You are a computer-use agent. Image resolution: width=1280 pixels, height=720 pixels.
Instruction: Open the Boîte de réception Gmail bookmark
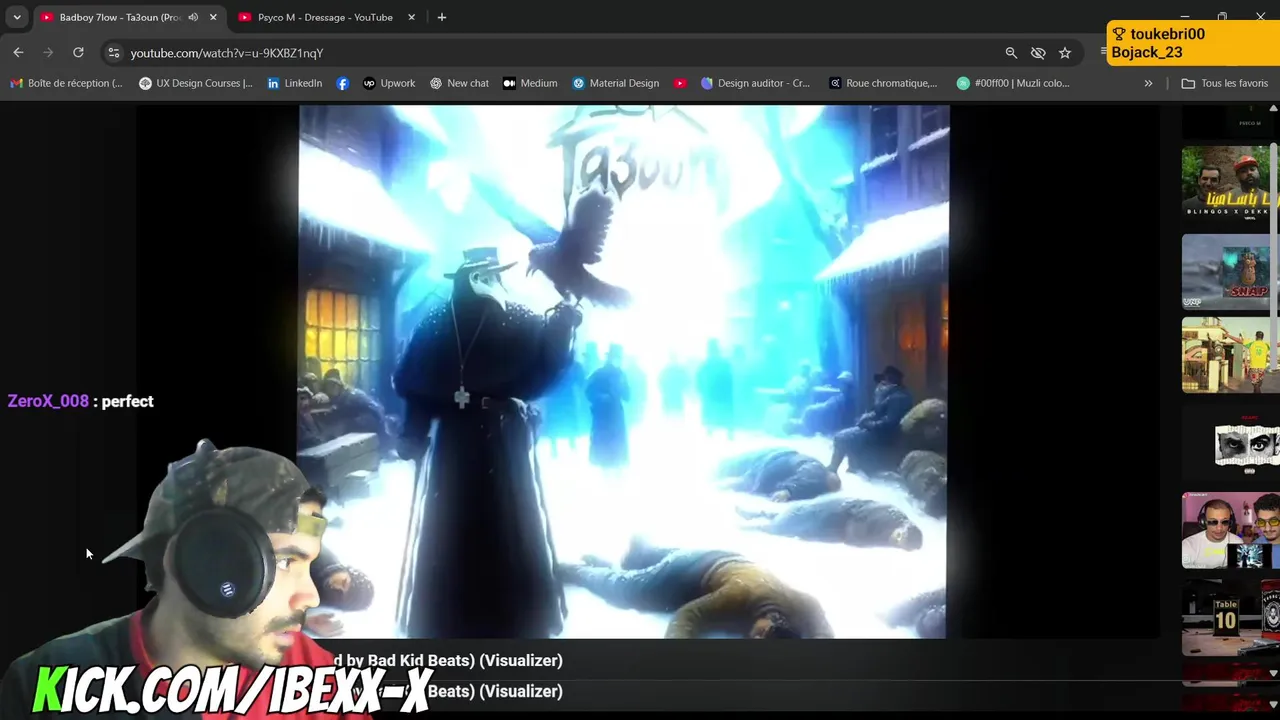coord(66,83)
